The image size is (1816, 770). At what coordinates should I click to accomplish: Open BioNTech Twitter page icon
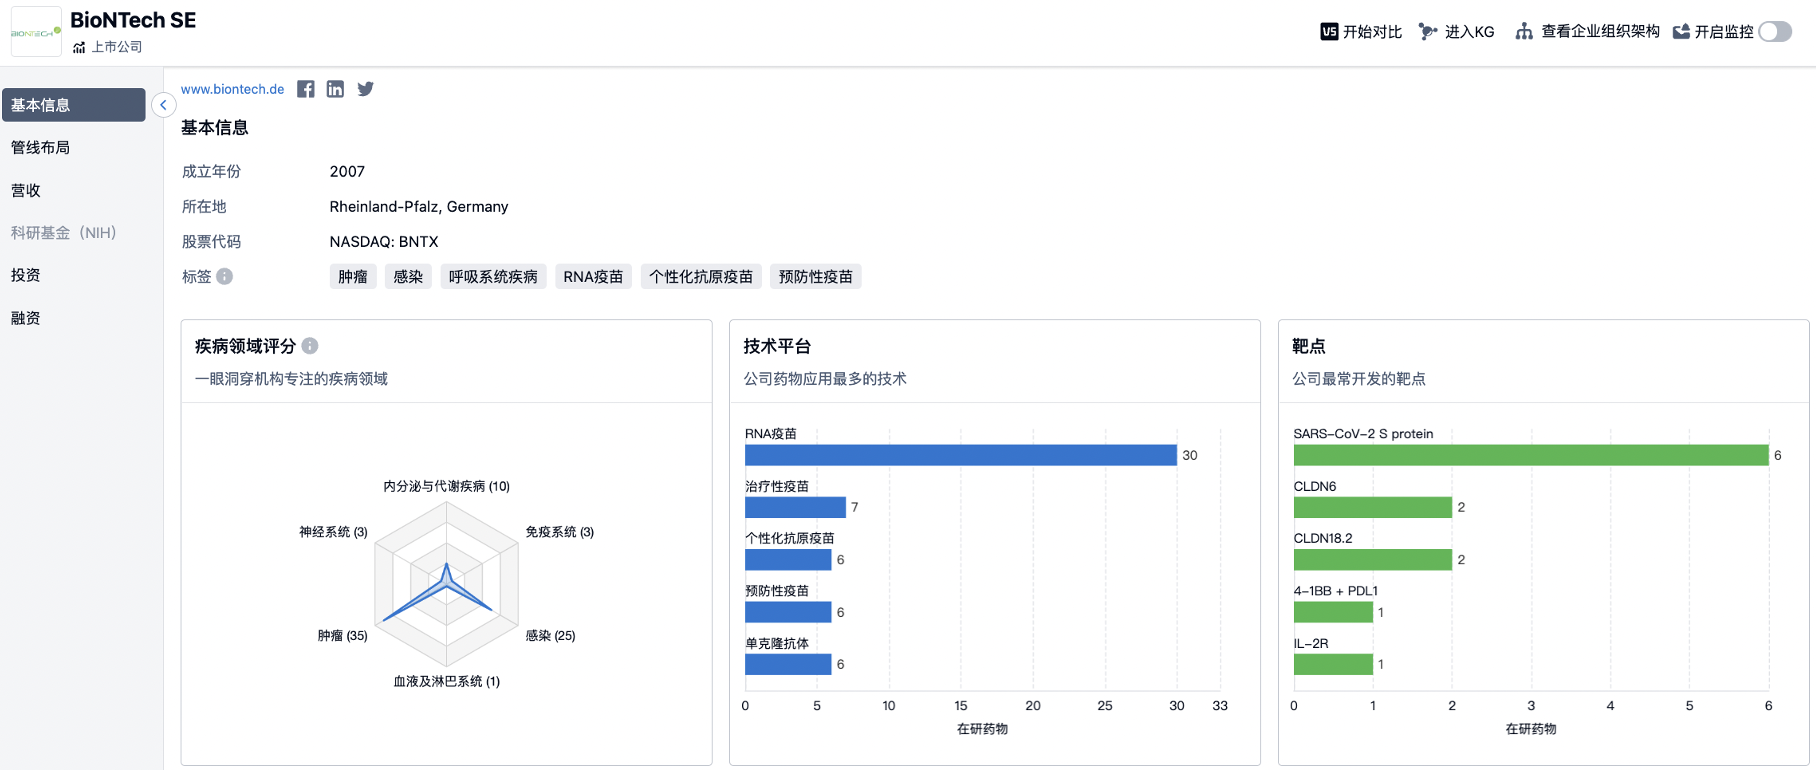click(x=366, y=89)
